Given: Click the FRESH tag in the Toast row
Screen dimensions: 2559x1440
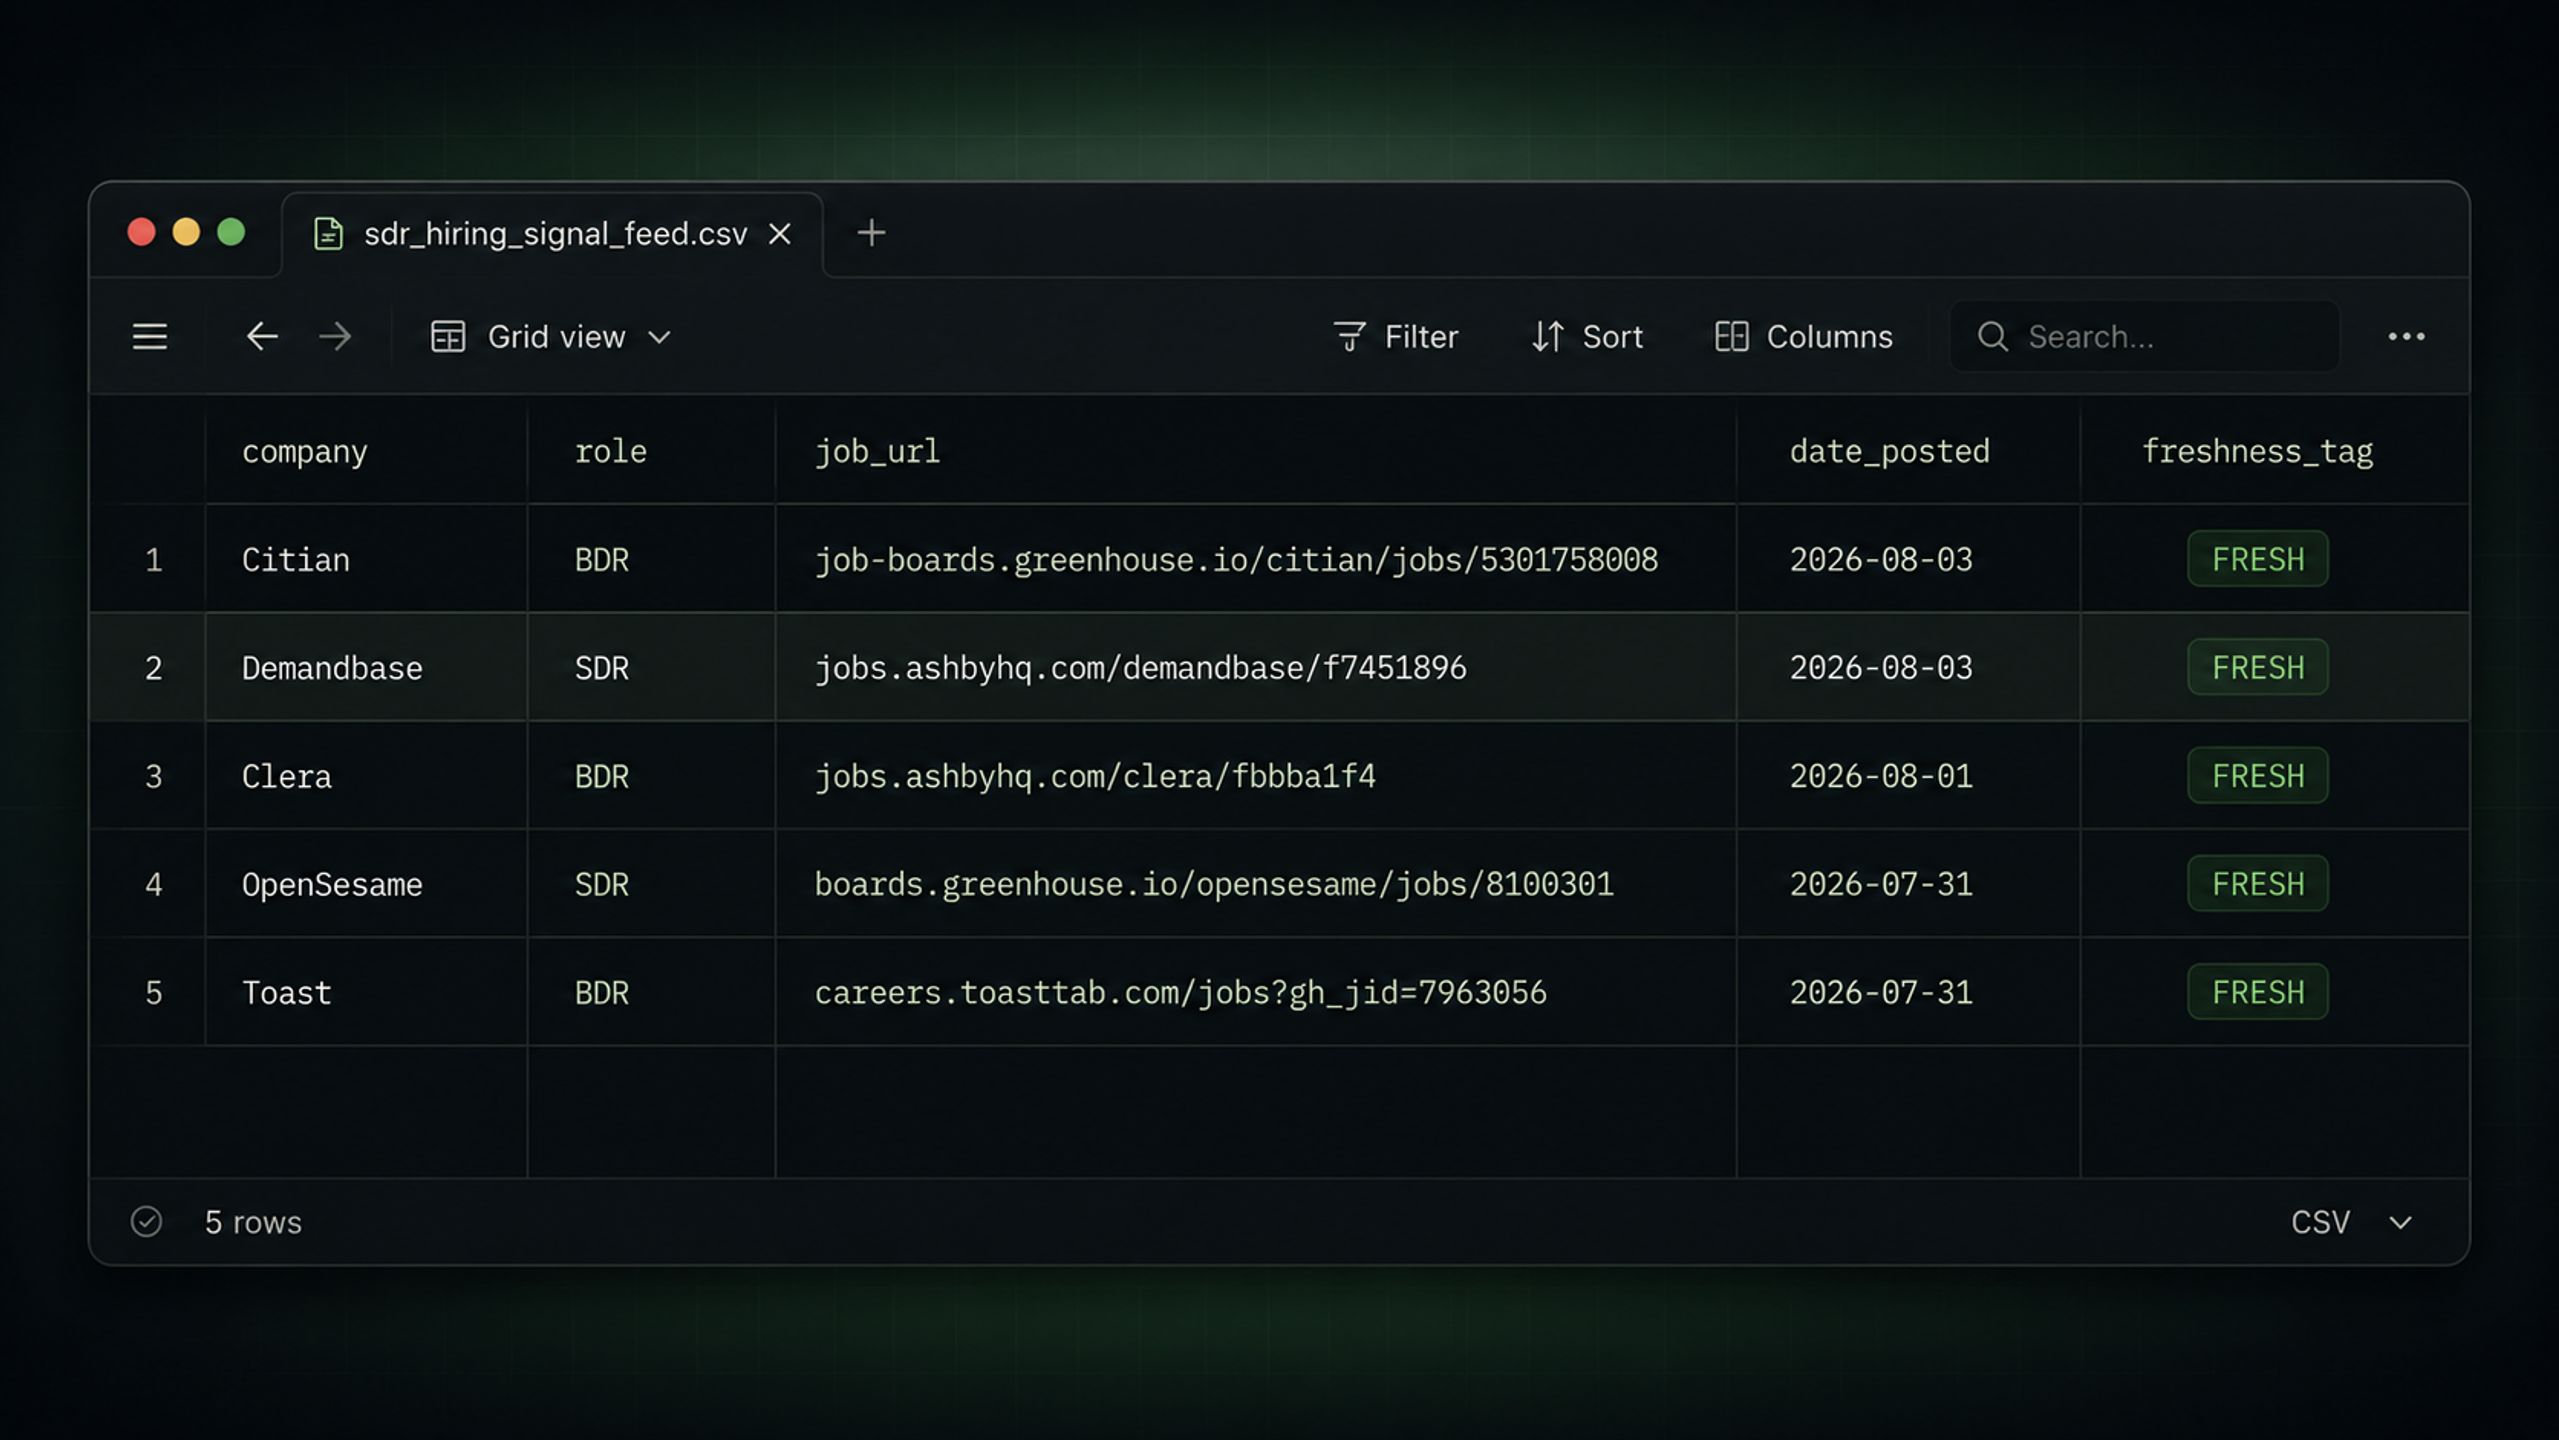Looking at the screenshot, I should (x=2257, y=992).
